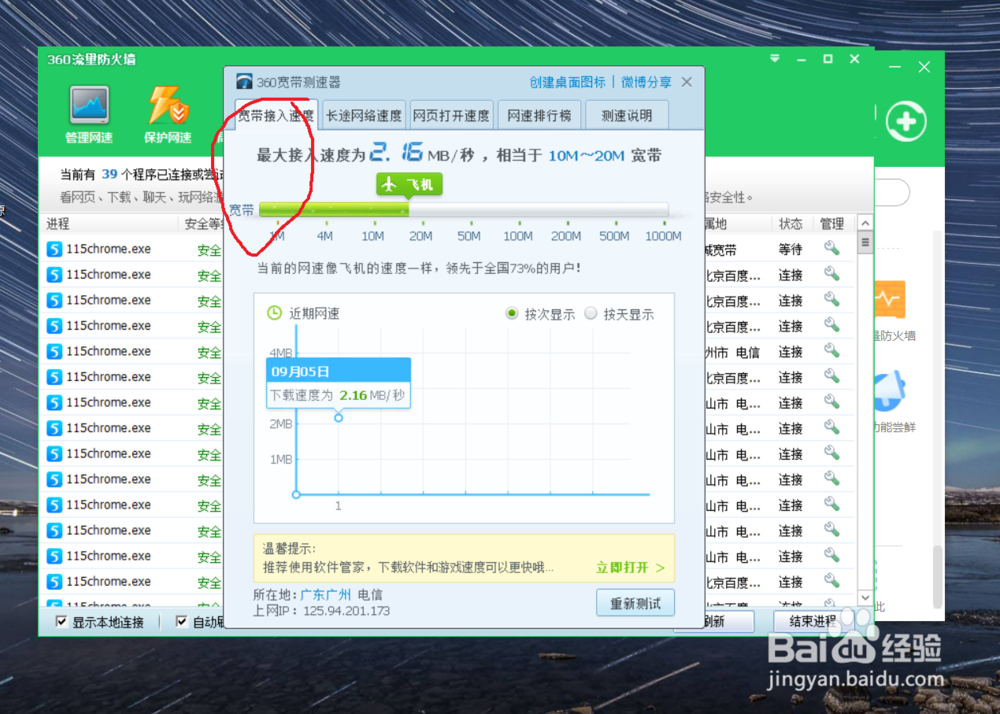Click scrollbar down arrow in process list
1000x714 pixels.
tap(865, 597)
